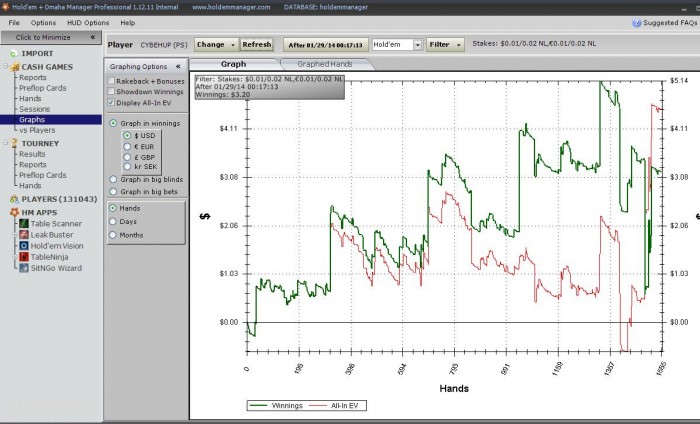Viewport: 700px width, 424px height.
Task: Click the Cash Games chips icon
Action: 15,67
